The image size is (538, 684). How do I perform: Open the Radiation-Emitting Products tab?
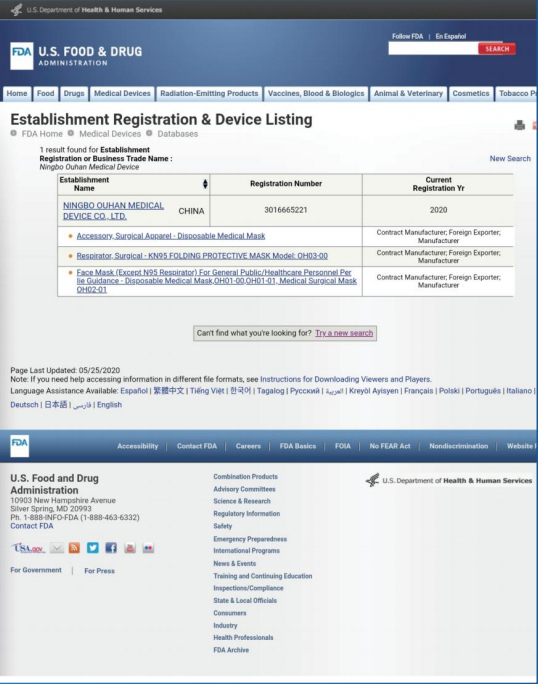[x=209, y=94]
